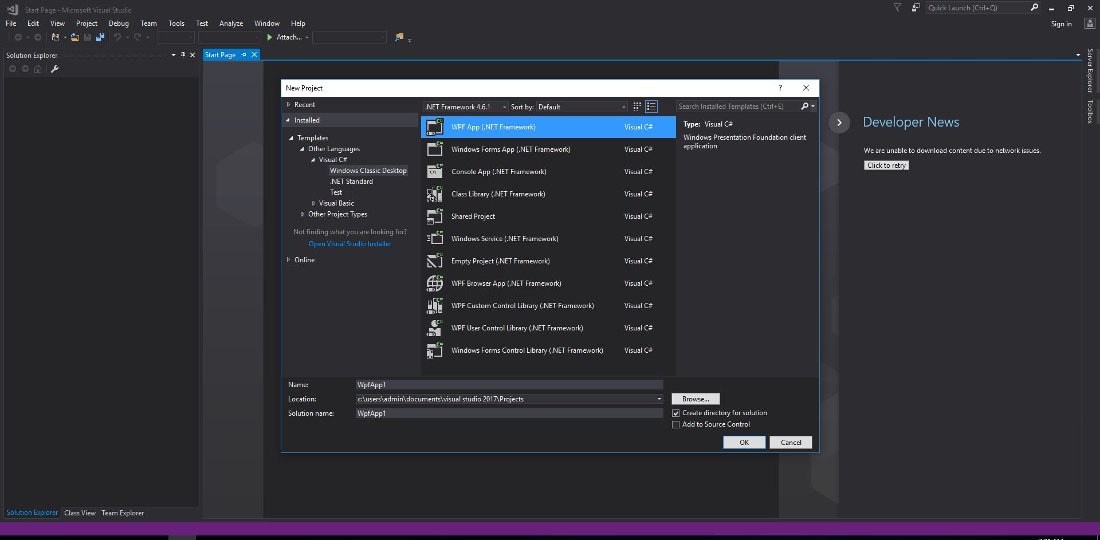Viewport: 1100px width, 540px height.
Task: Click the OK button
Action: click(744, 443)
